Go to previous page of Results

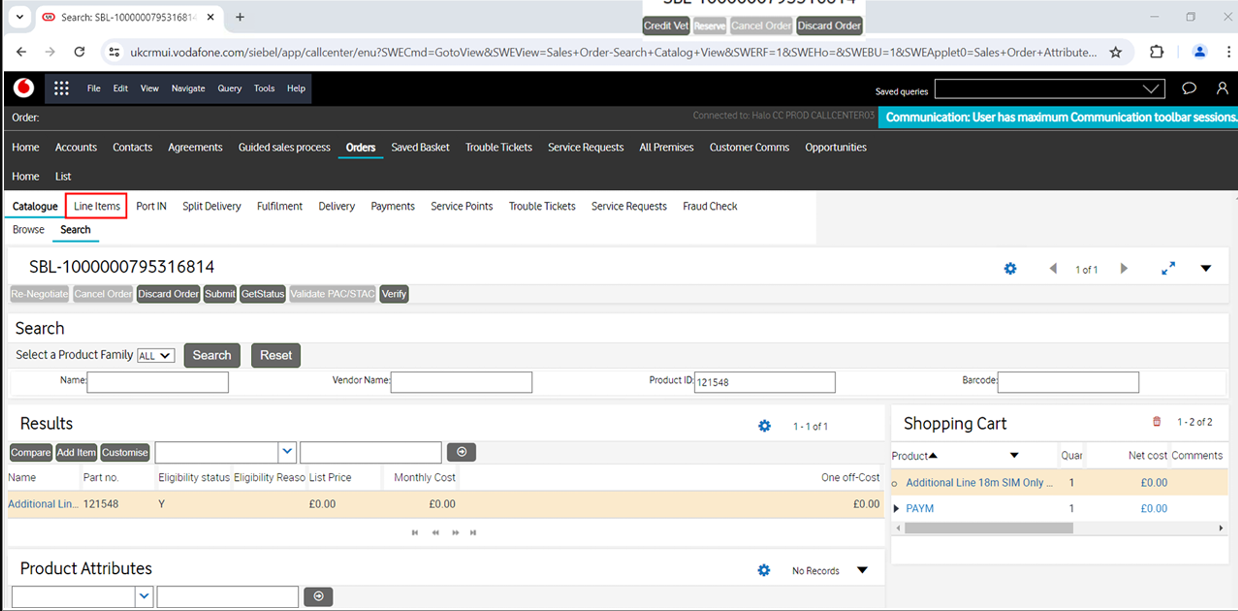coord(435,533)
